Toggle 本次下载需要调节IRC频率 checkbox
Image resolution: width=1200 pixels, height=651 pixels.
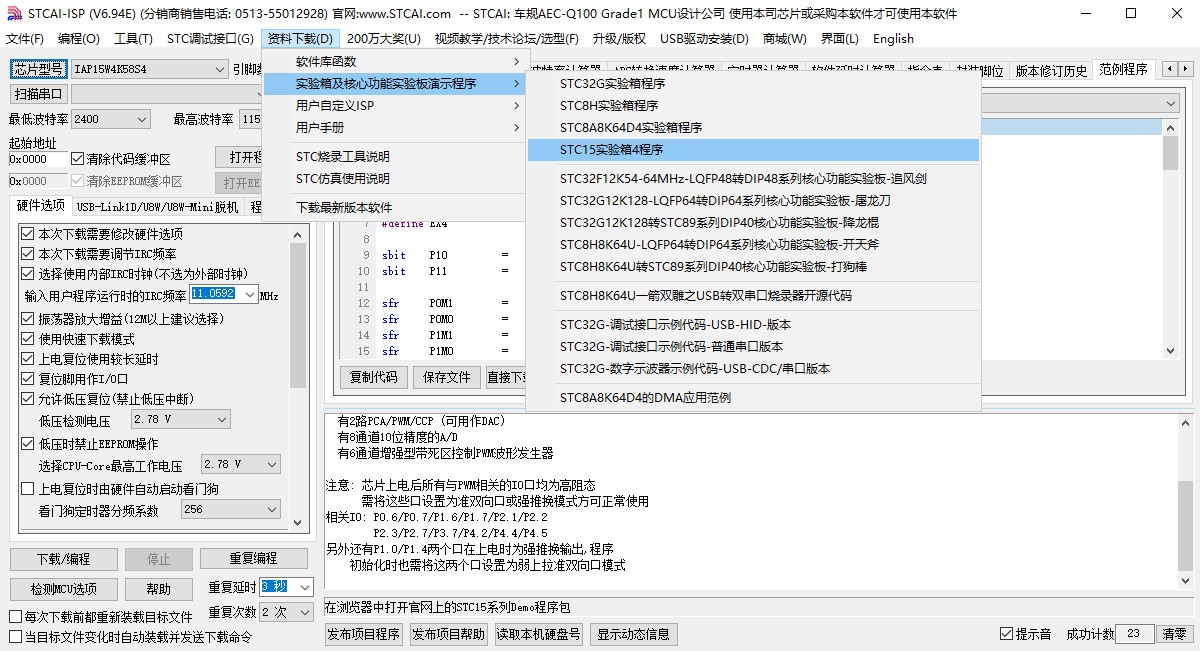pos(28,253)
